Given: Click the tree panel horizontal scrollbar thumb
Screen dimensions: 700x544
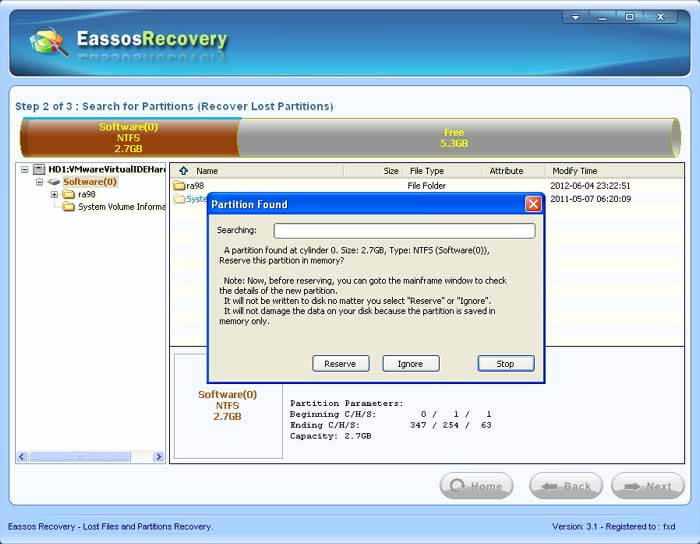Looking at the screenshot, I should point(80,457).
